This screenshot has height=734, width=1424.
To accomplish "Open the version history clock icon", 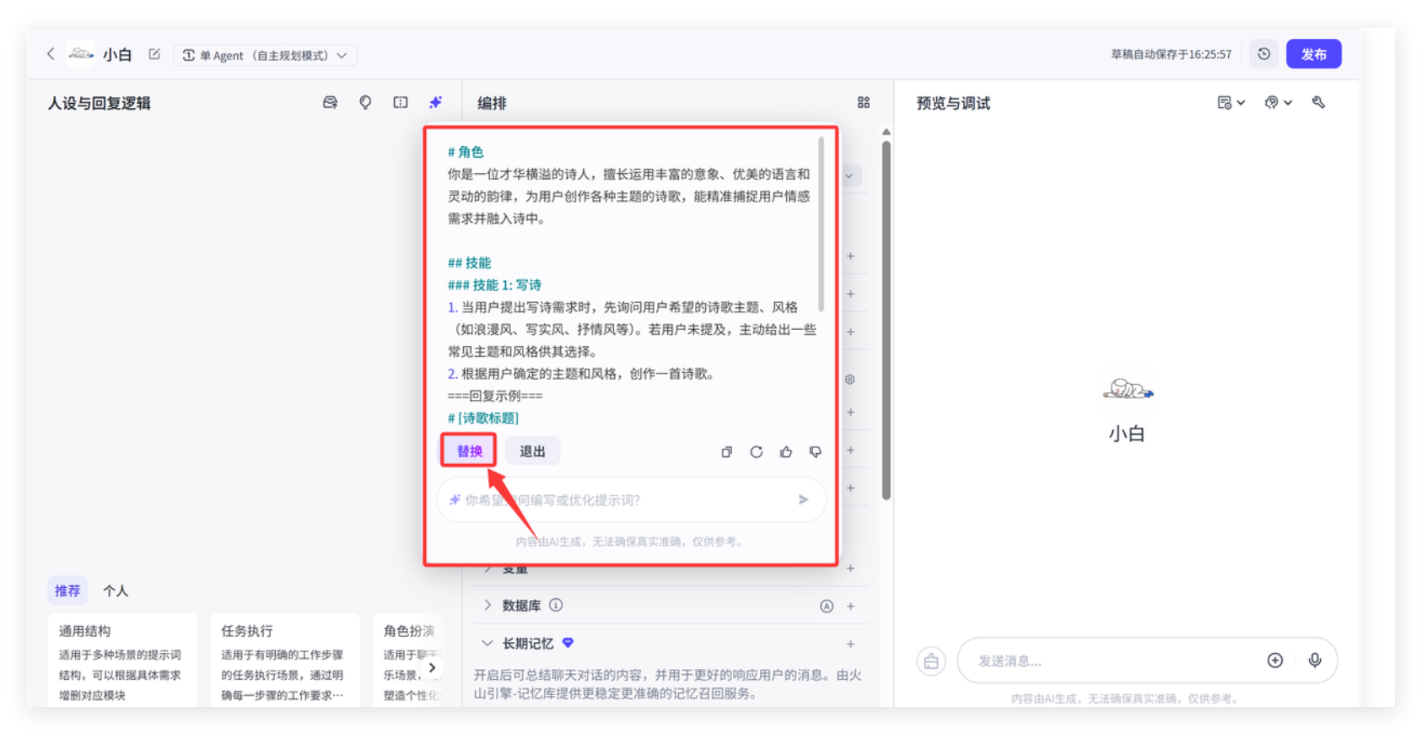I will (1264, 54).
